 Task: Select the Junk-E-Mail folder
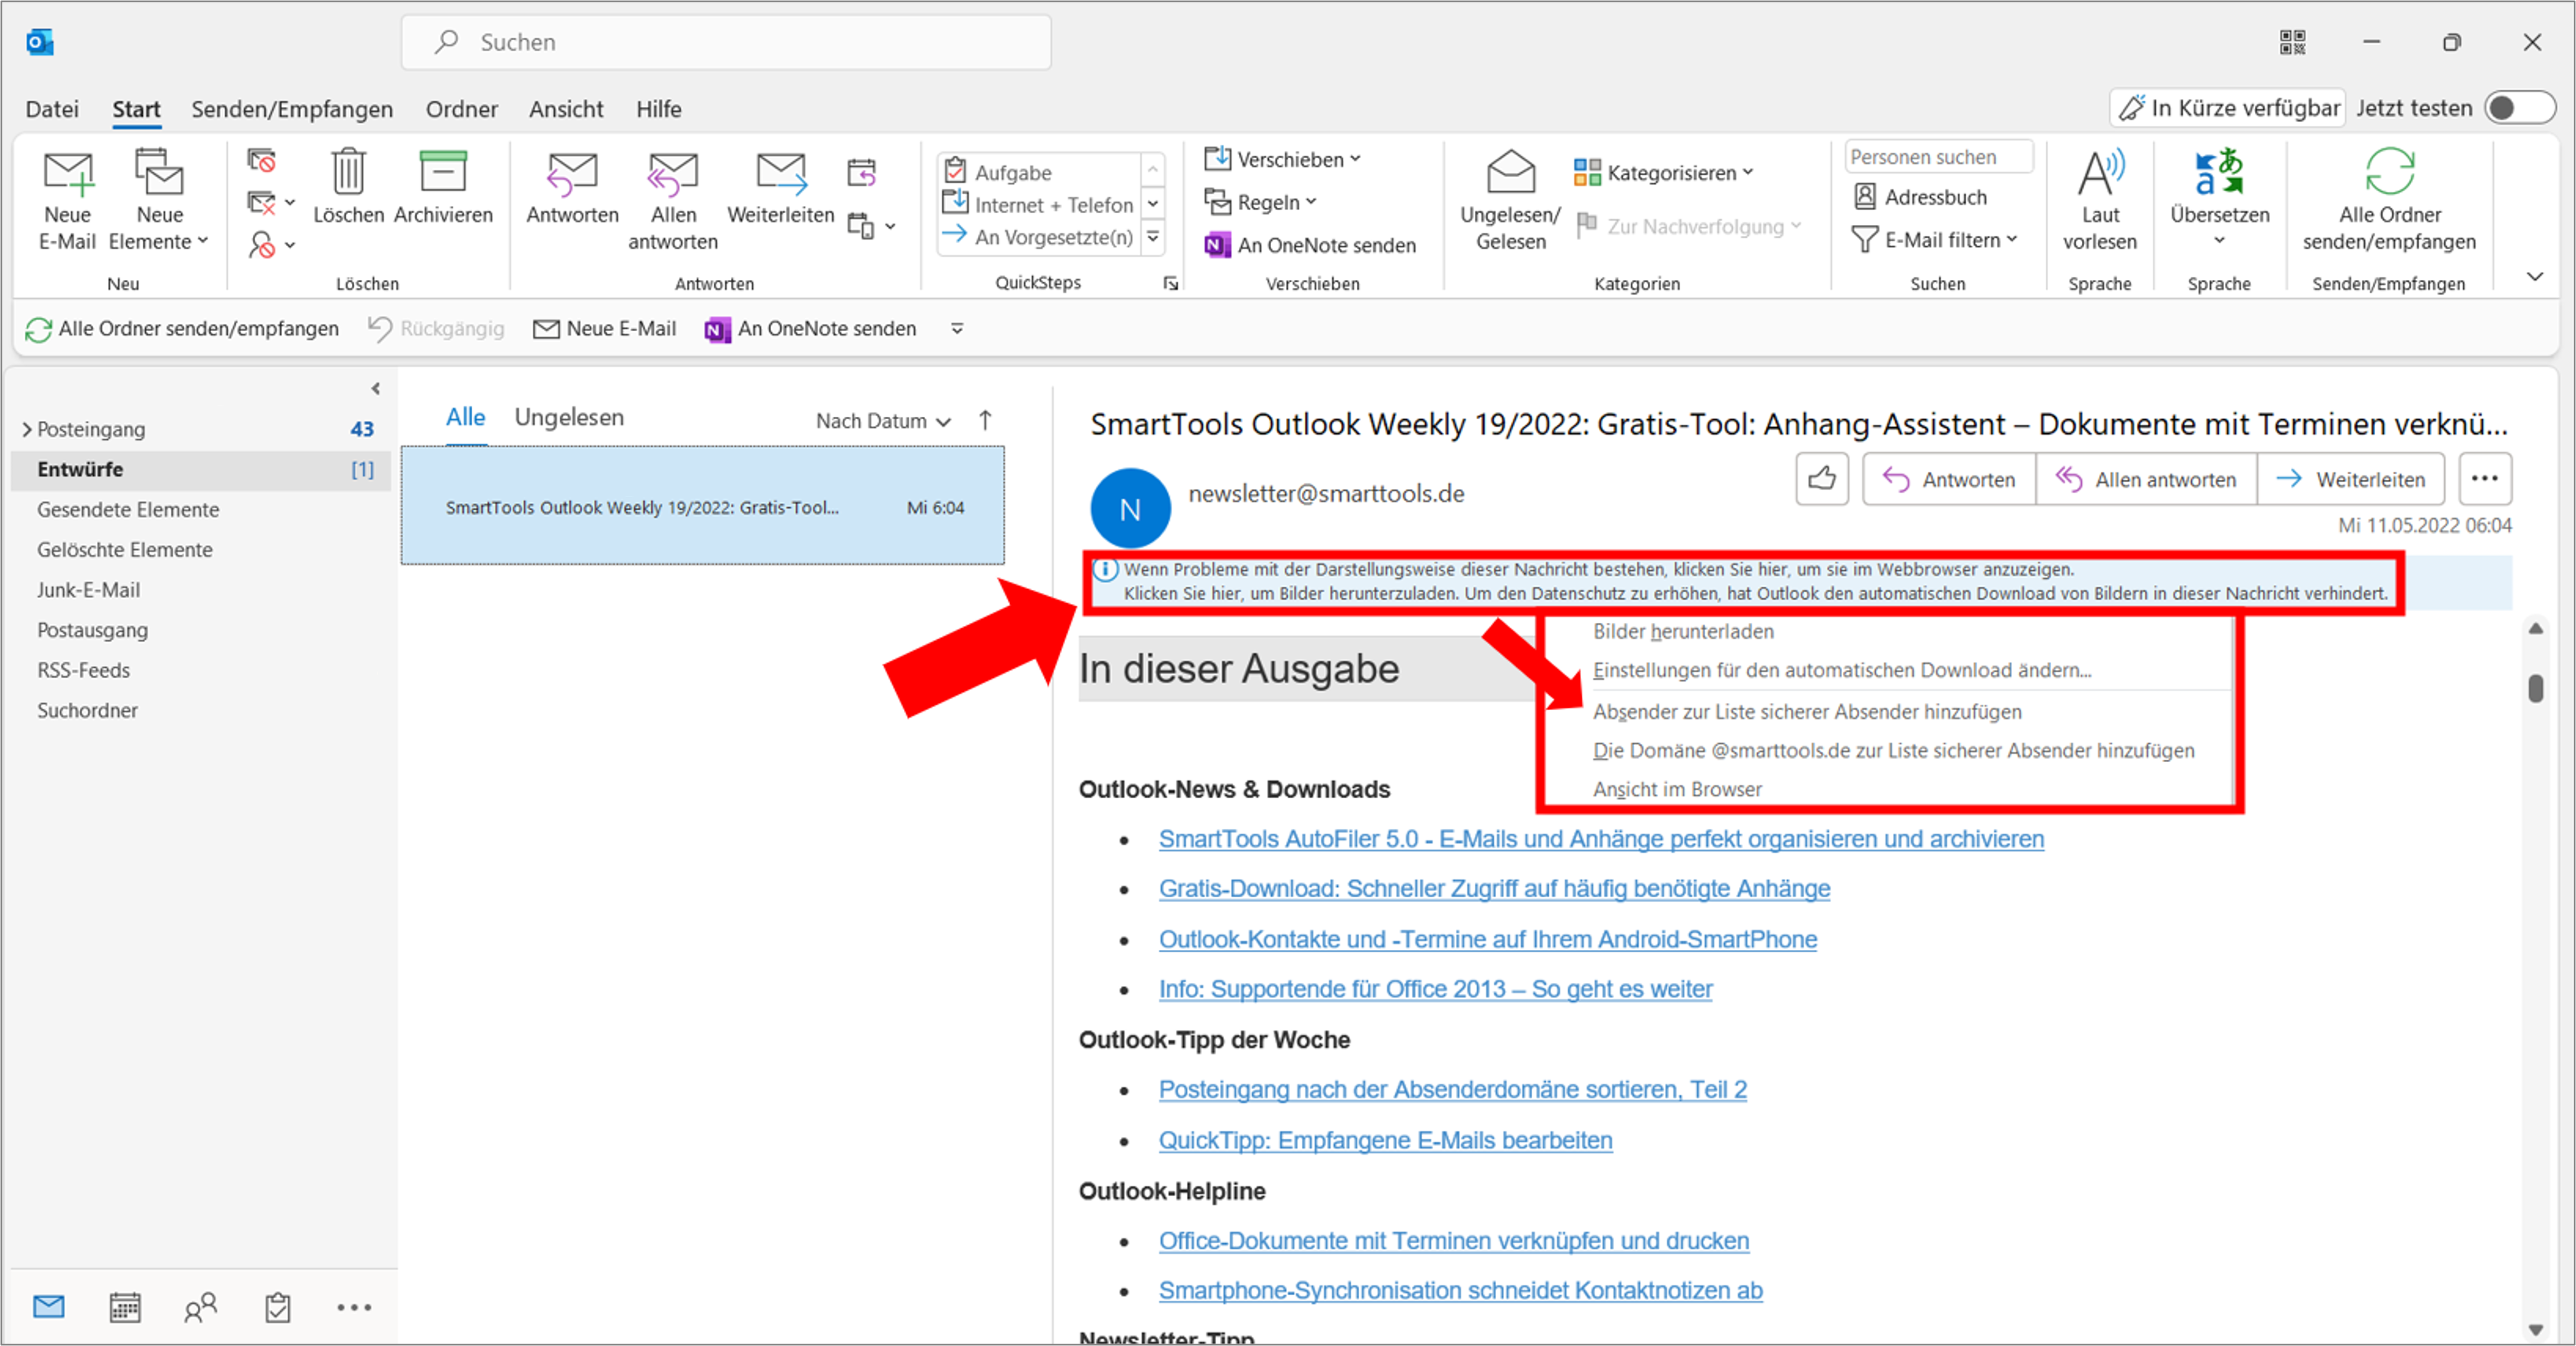(x=200, y=590)
